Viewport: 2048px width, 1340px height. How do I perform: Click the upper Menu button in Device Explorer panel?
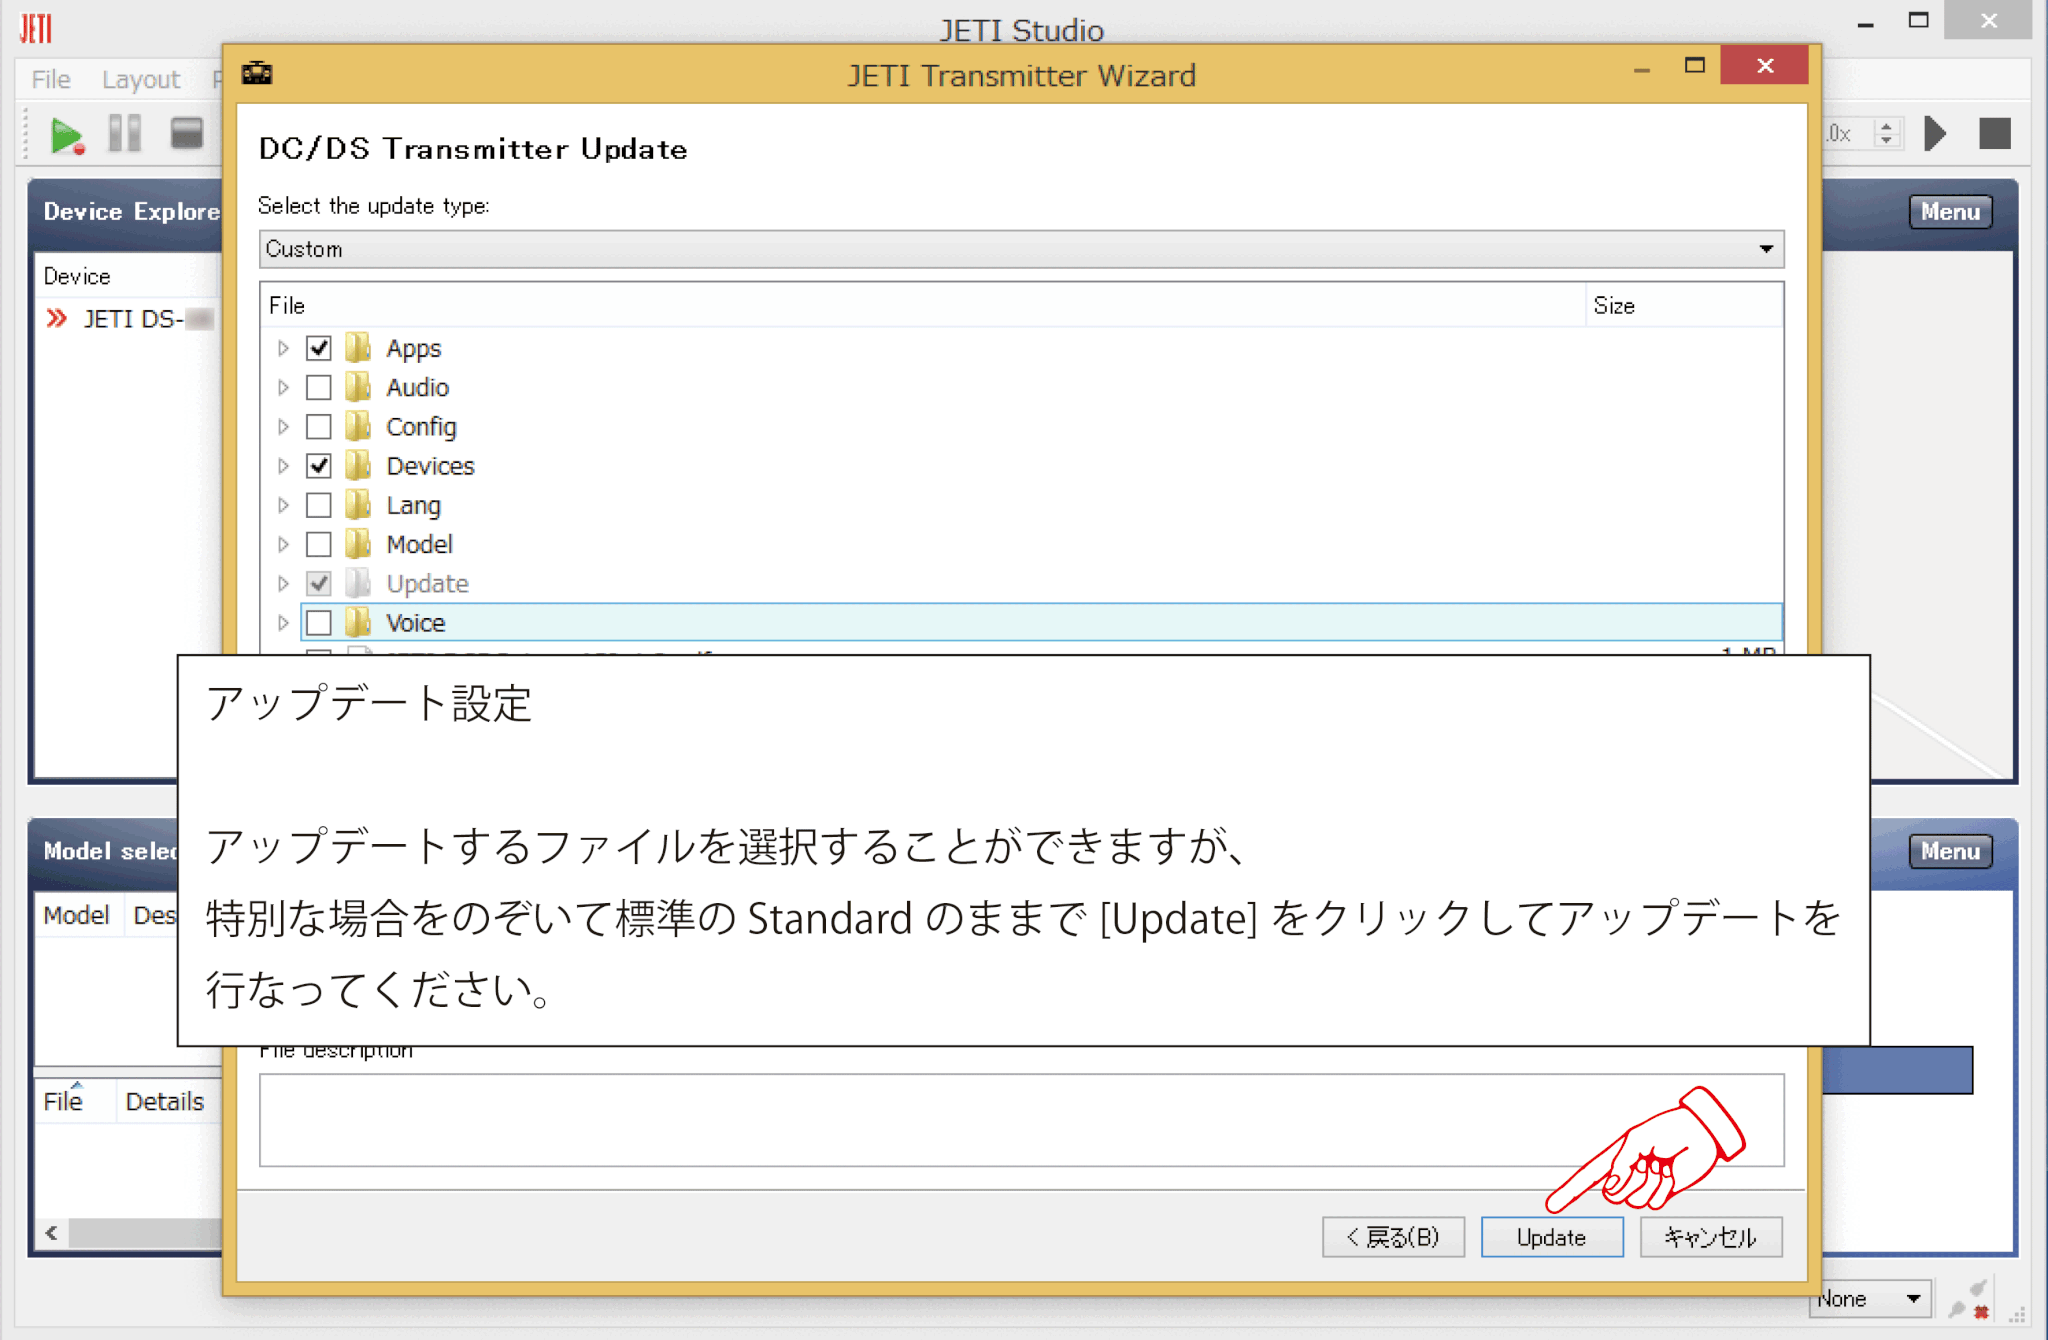pos(1950,212)
